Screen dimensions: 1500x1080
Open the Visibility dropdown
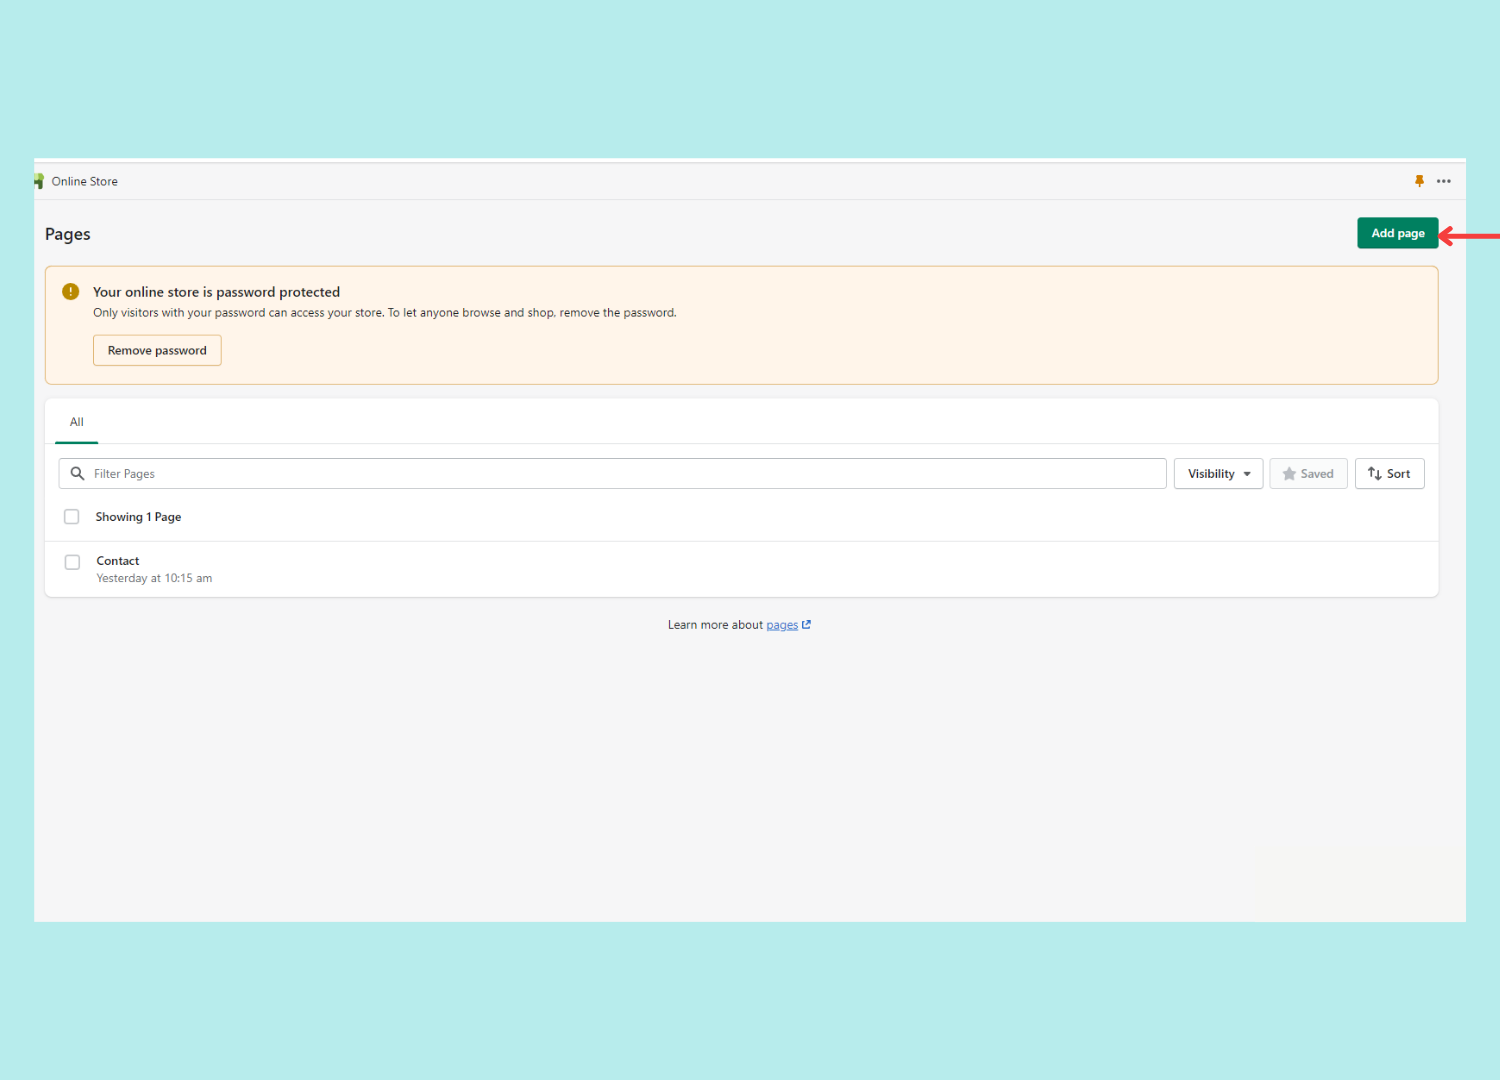[x=1218, y=474]
